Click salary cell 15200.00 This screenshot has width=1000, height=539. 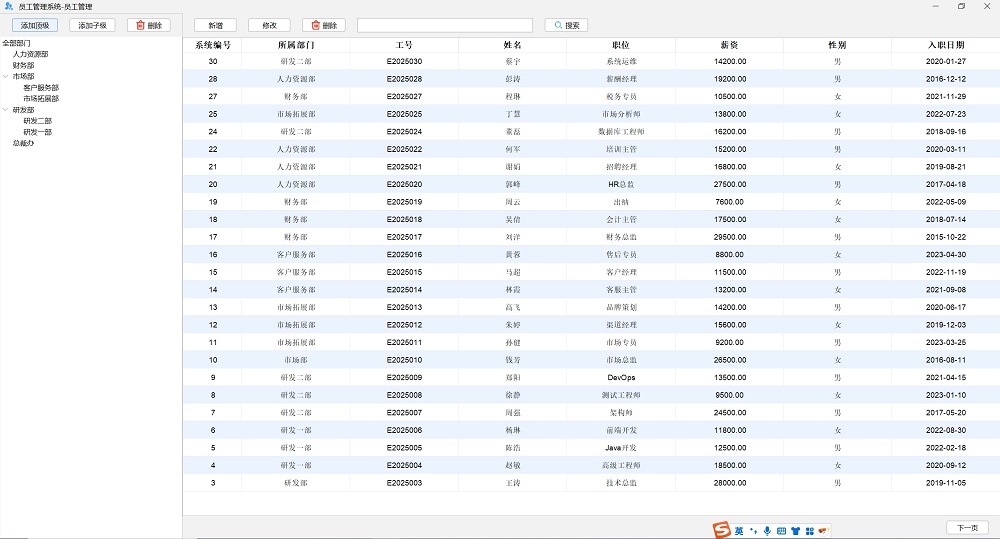tap(730, 149)
